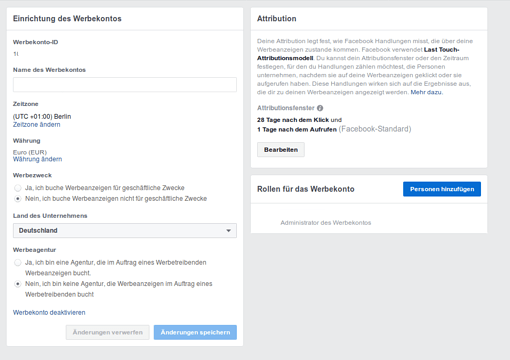Image resolution: width=510 pixels, height=360 pixels.
Task: Select 'Ja, geschäftliche Zwecke' radio option
Action: point(18,188)
